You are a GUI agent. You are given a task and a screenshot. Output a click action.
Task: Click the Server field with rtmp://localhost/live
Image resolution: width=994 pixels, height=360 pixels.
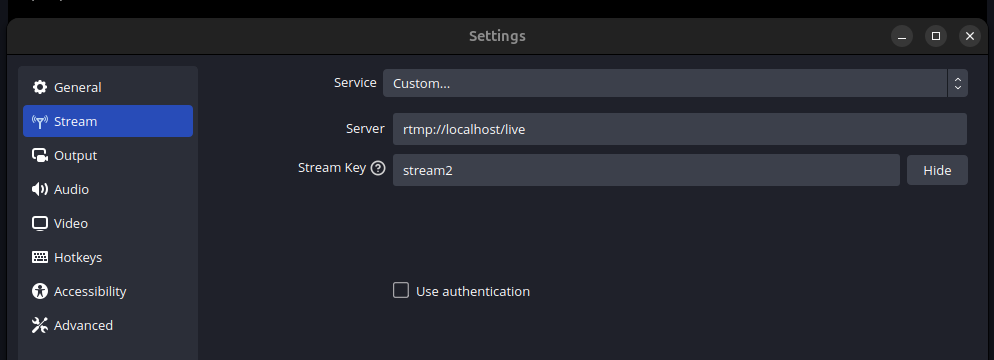pyautogui.click(x=680, y=129)
